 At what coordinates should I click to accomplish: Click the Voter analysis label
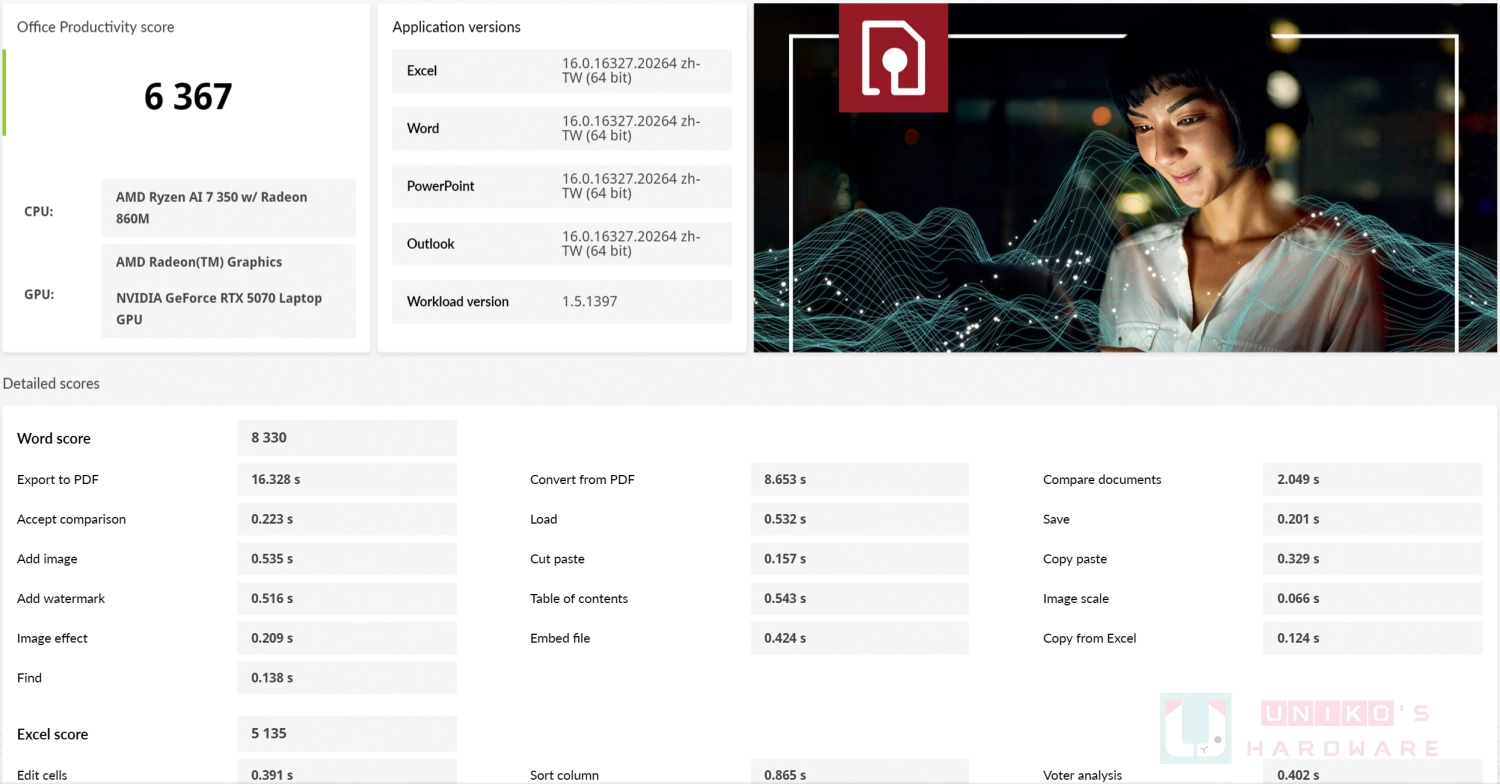[x=1083, y=775]
